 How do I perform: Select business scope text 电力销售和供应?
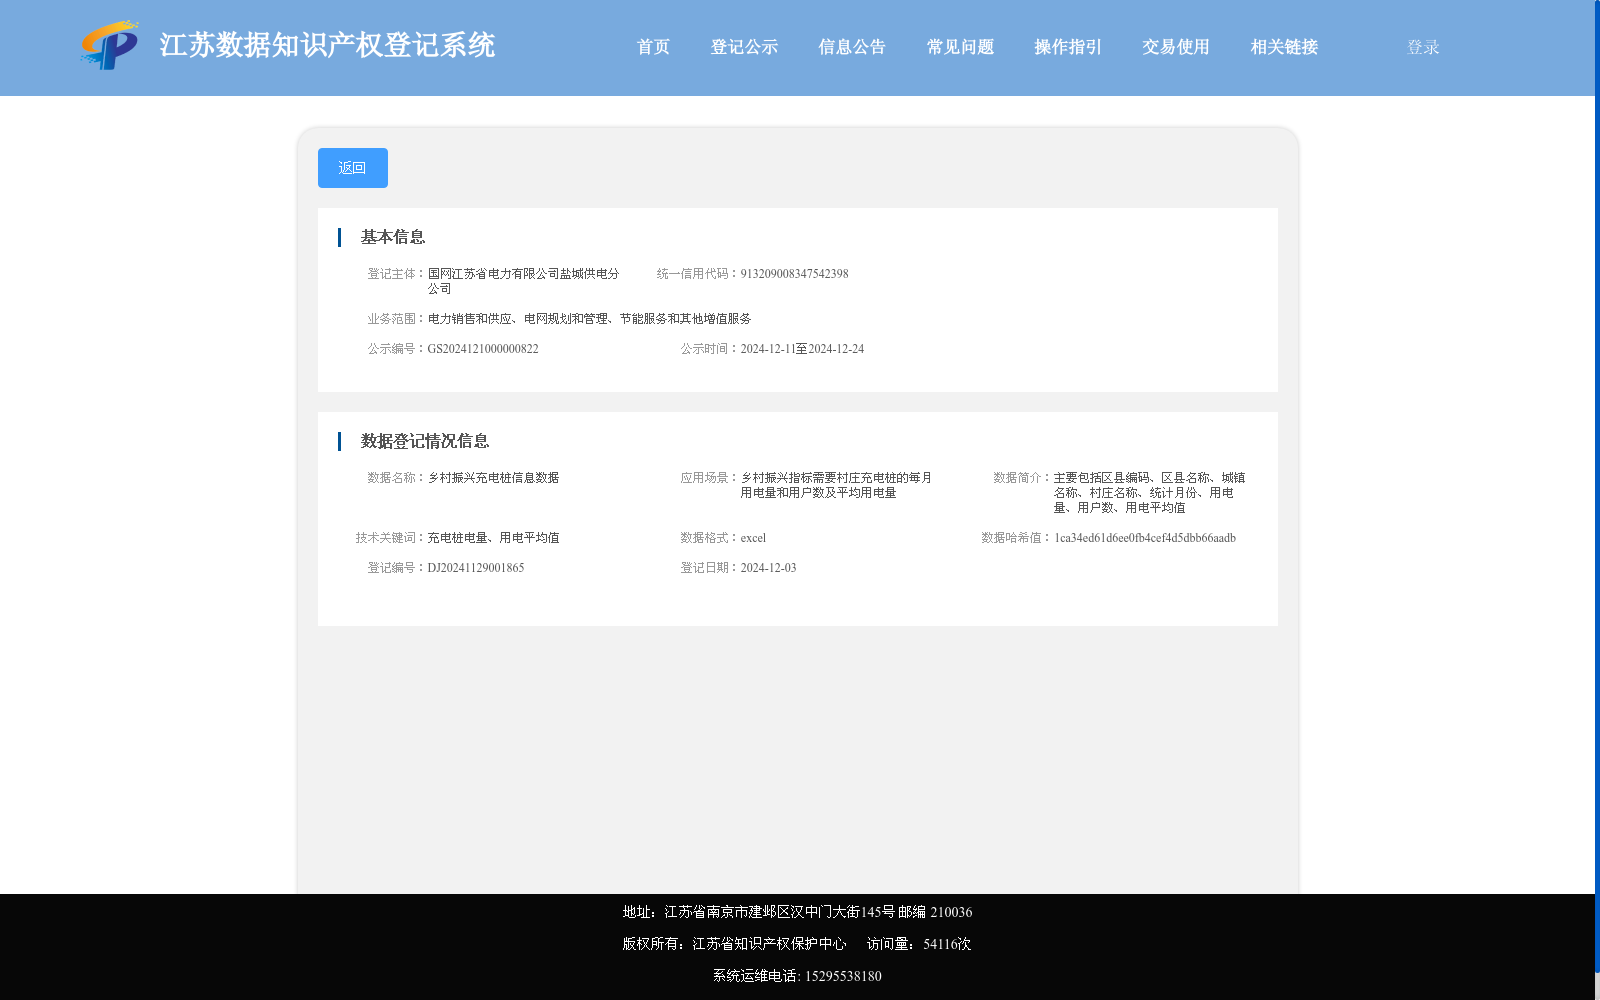coord(470,319)
